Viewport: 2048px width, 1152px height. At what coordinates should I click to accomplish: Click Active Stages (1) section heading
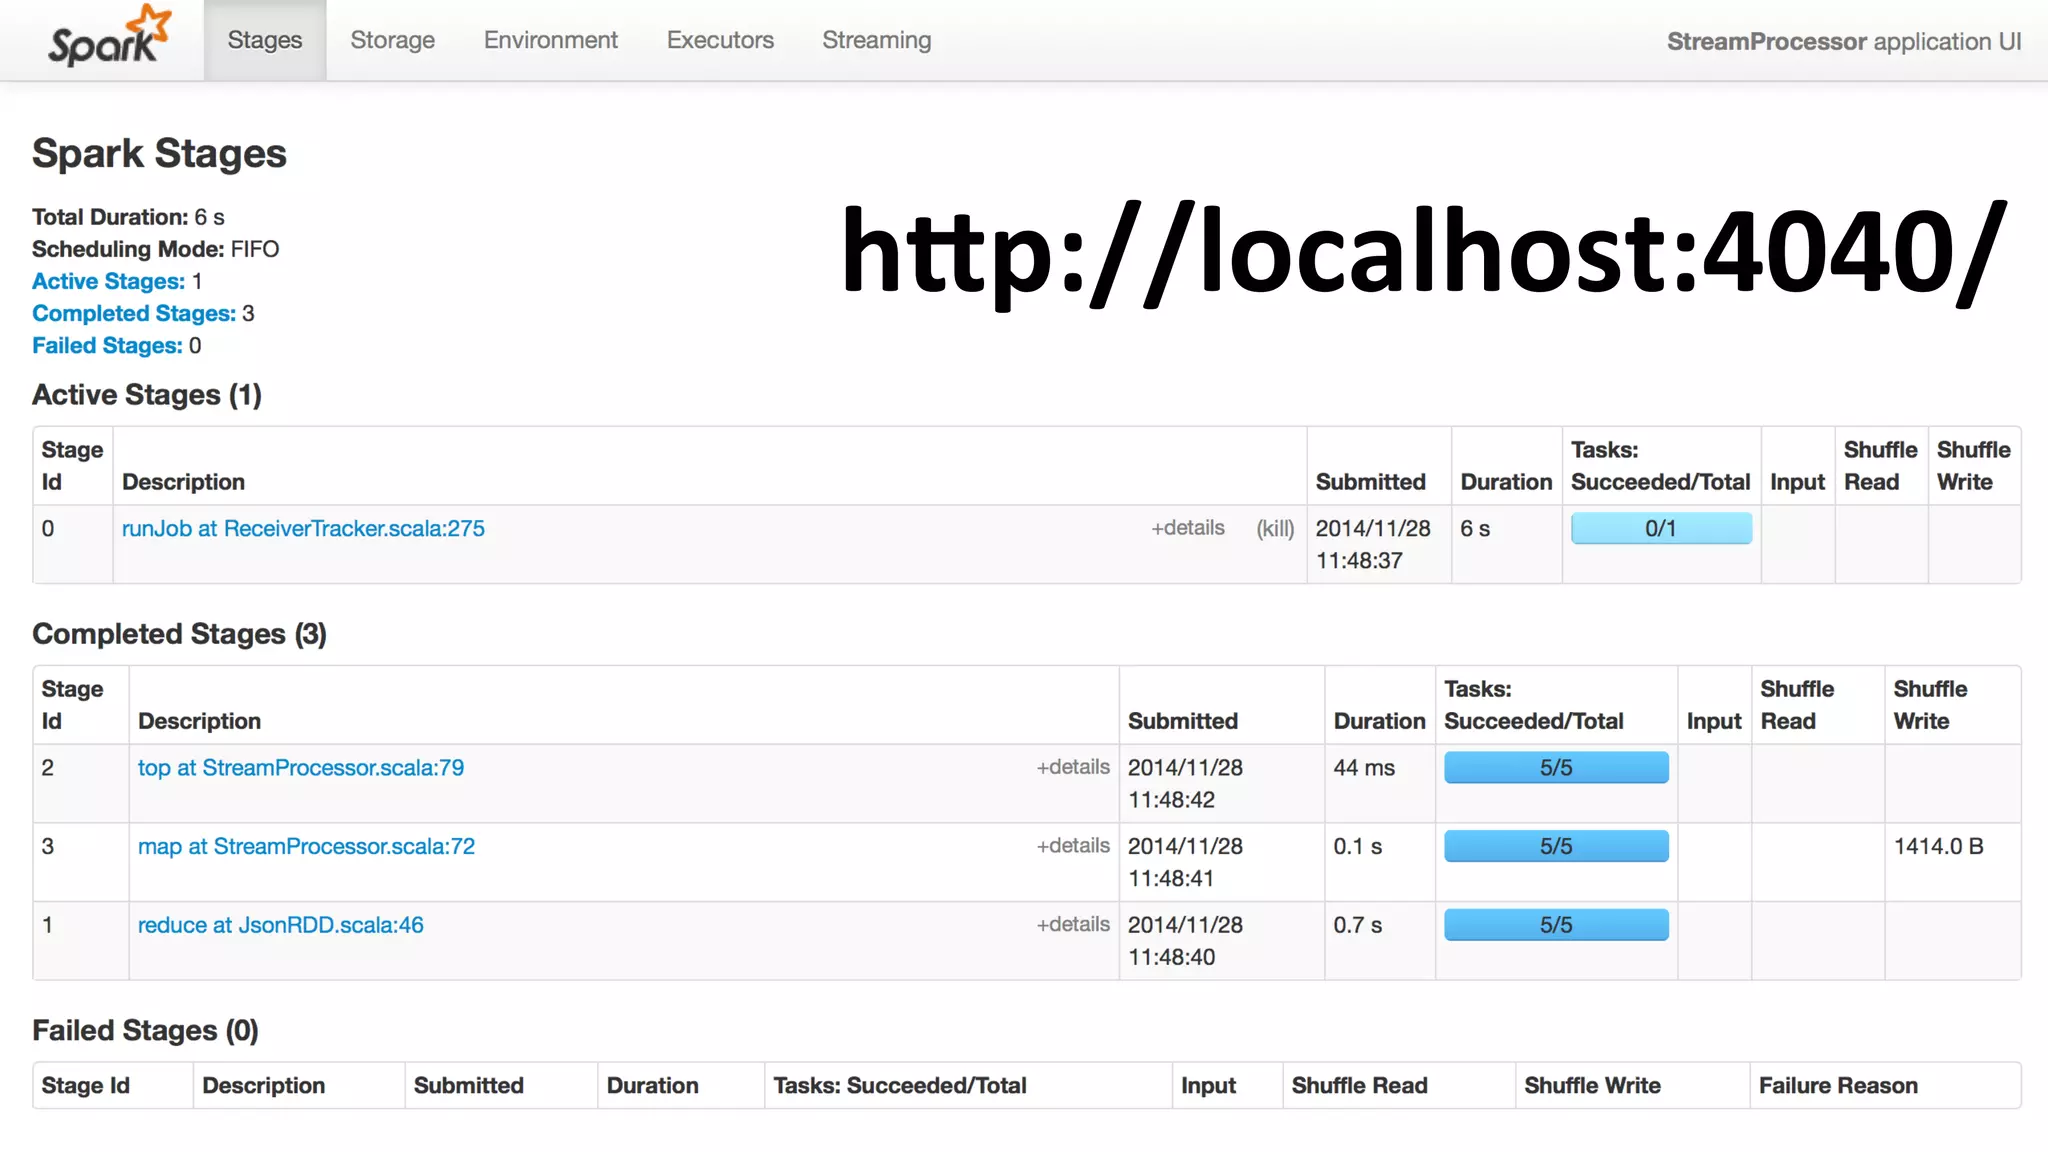[147, 394]
